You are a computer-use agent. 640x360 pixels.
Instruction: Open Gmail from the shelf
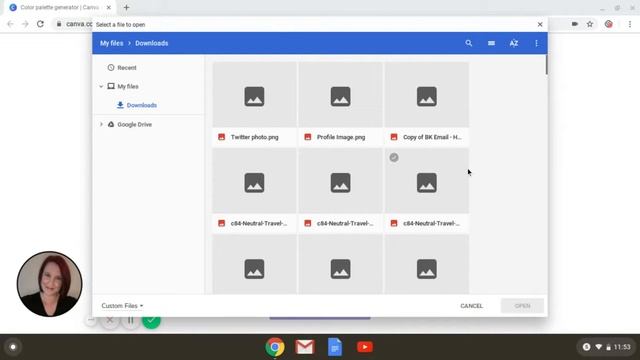(x=305, y=347)
